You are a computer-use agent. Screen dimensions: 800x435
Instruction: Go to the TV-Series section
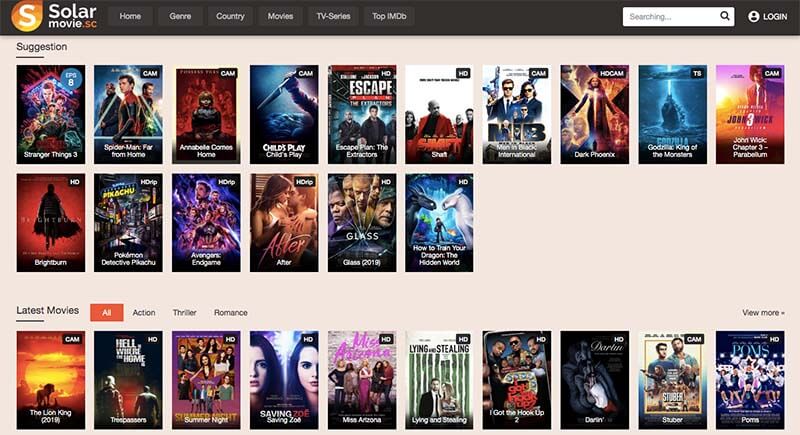[333, 16]
